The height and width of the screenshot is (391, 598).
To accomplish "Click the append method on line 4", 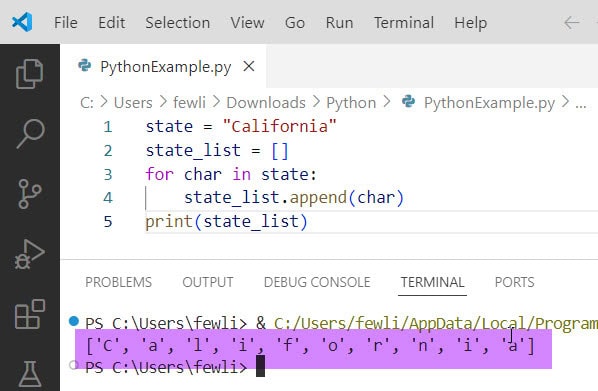I will tap(318, 198).
